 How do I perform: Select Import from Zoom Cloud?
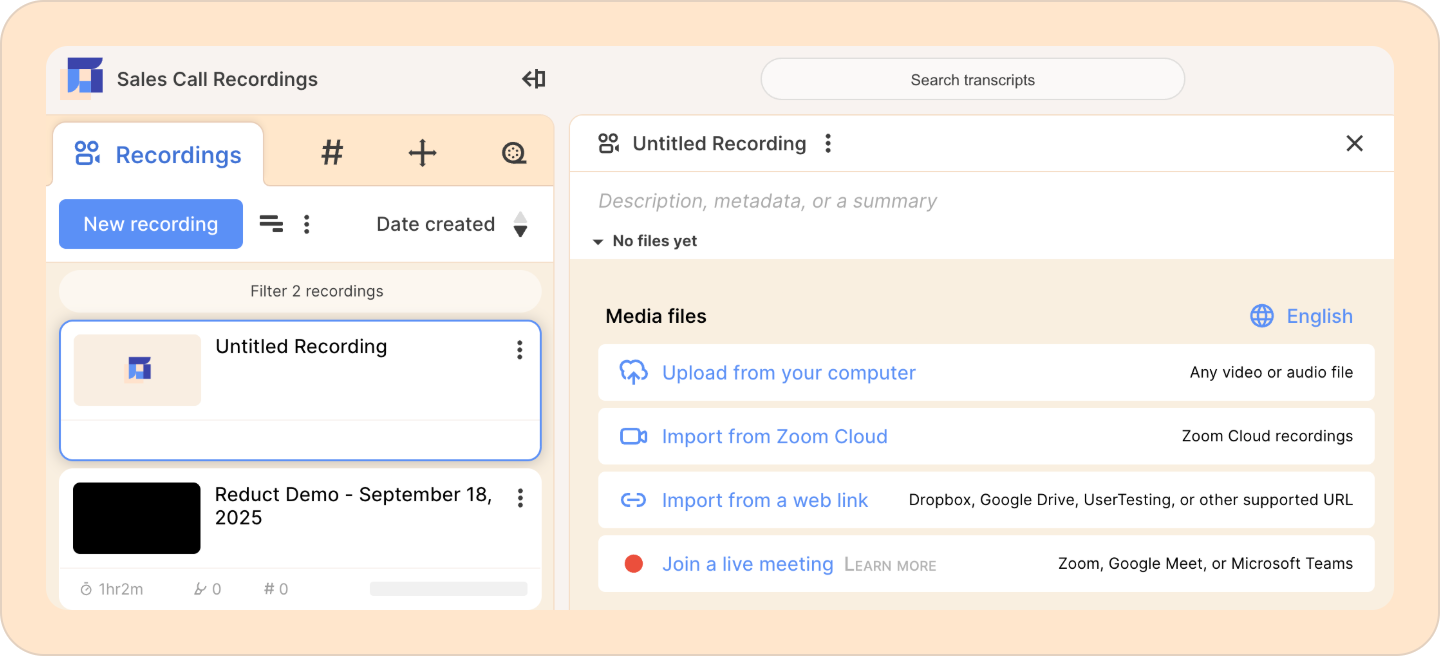point(986,437)
